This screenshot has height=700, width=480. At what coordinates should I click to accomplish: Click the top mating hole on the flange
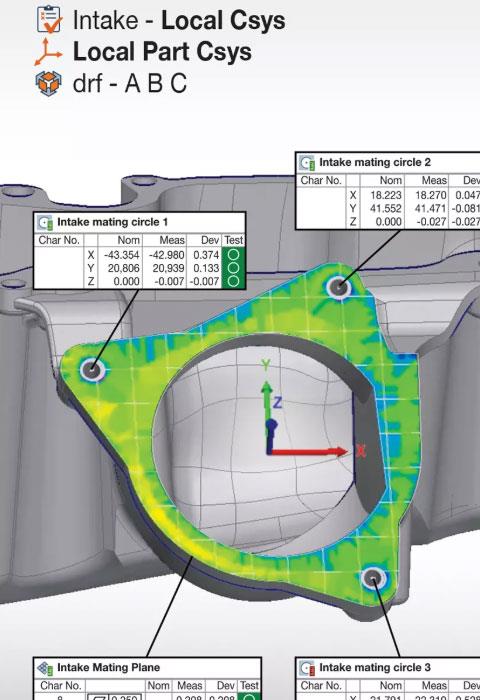pos(339,286)
